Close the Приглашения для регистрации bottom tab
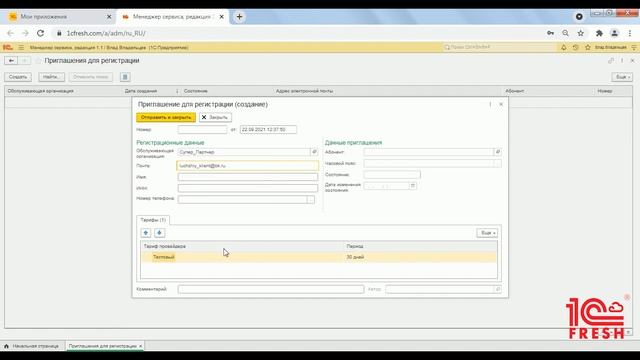The image size is (640, 360). pos(141,346)
